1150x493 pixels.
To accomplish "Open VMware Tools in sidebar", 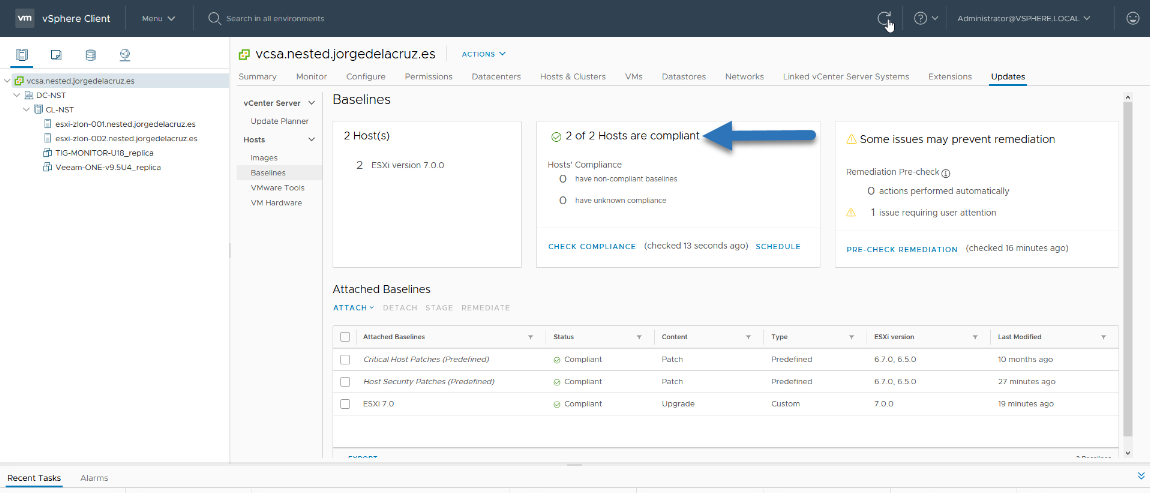I will [277, 188].
